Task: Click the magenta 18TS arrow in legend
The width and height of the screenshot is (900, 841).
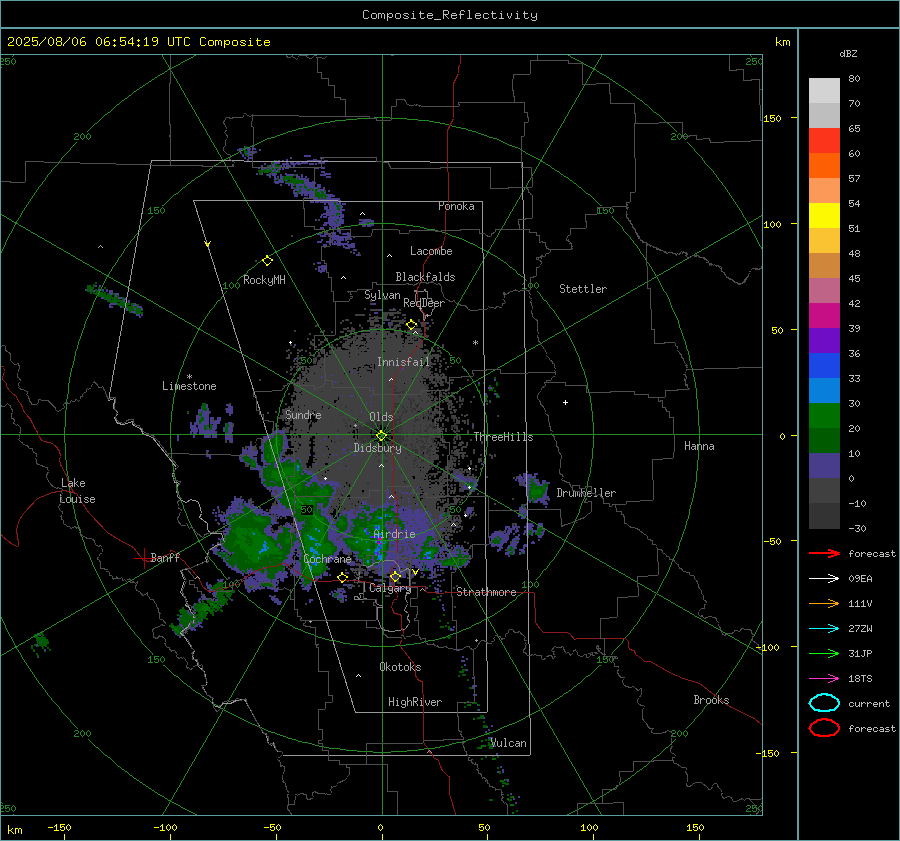Action: point(824,679)
